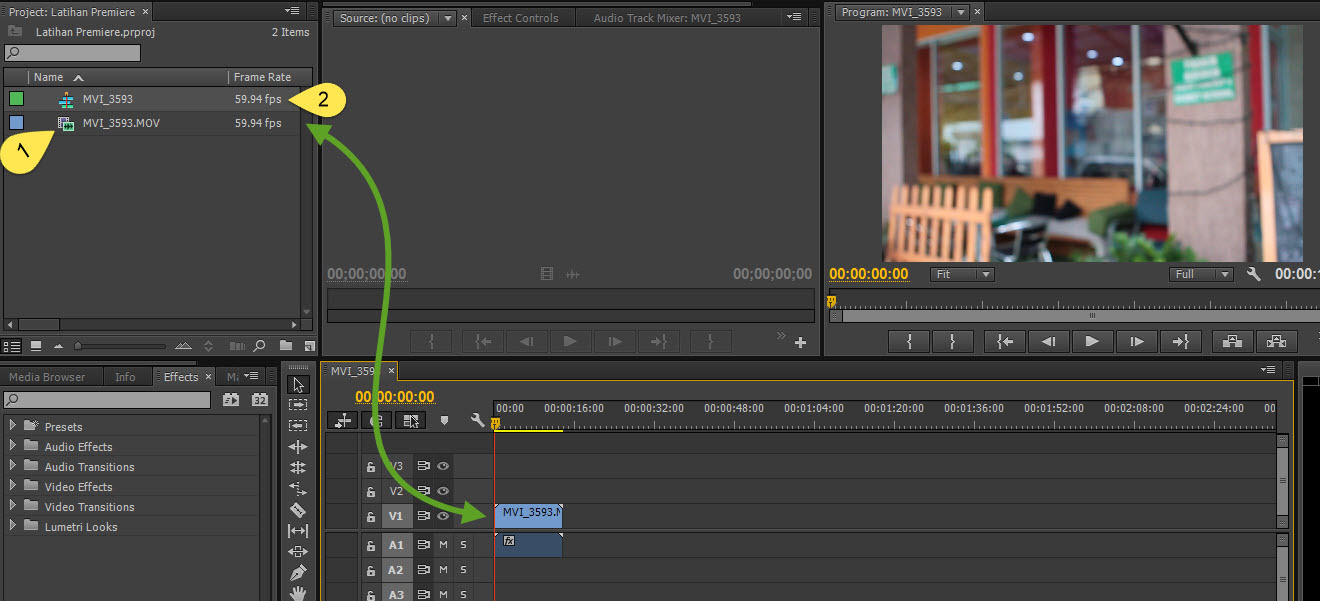Select the Hand tool
Screen dimensions: 1320x601
click(x=298, y=593)
